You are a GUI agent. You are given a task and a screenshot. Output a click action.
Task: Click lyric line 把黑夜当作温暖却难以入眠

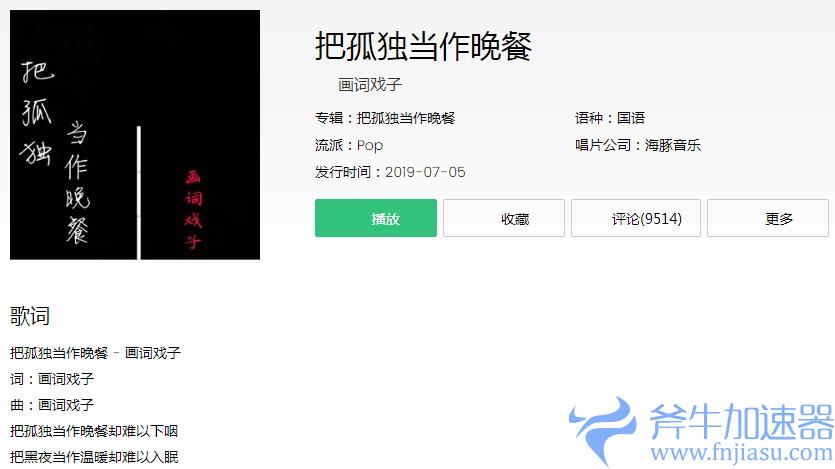coord(94,457)
